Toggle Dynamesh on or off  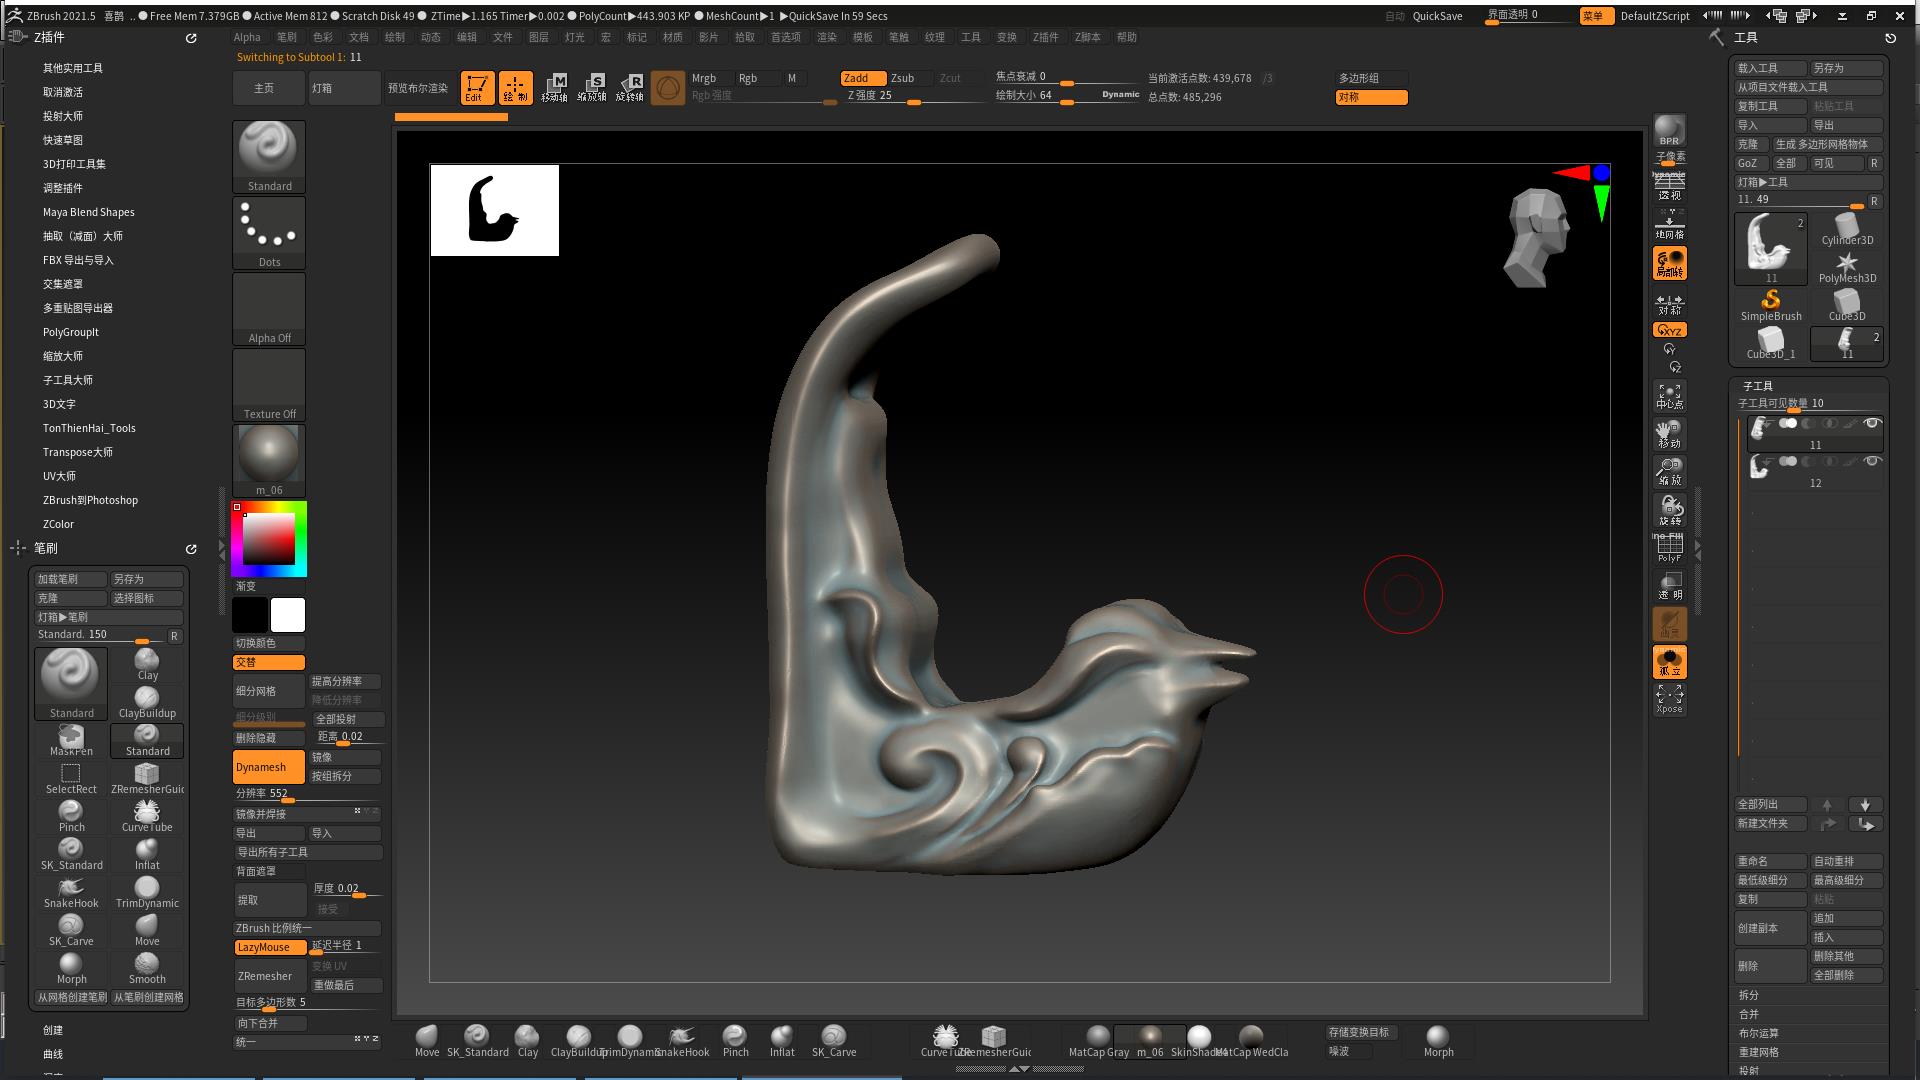point(268,767)
